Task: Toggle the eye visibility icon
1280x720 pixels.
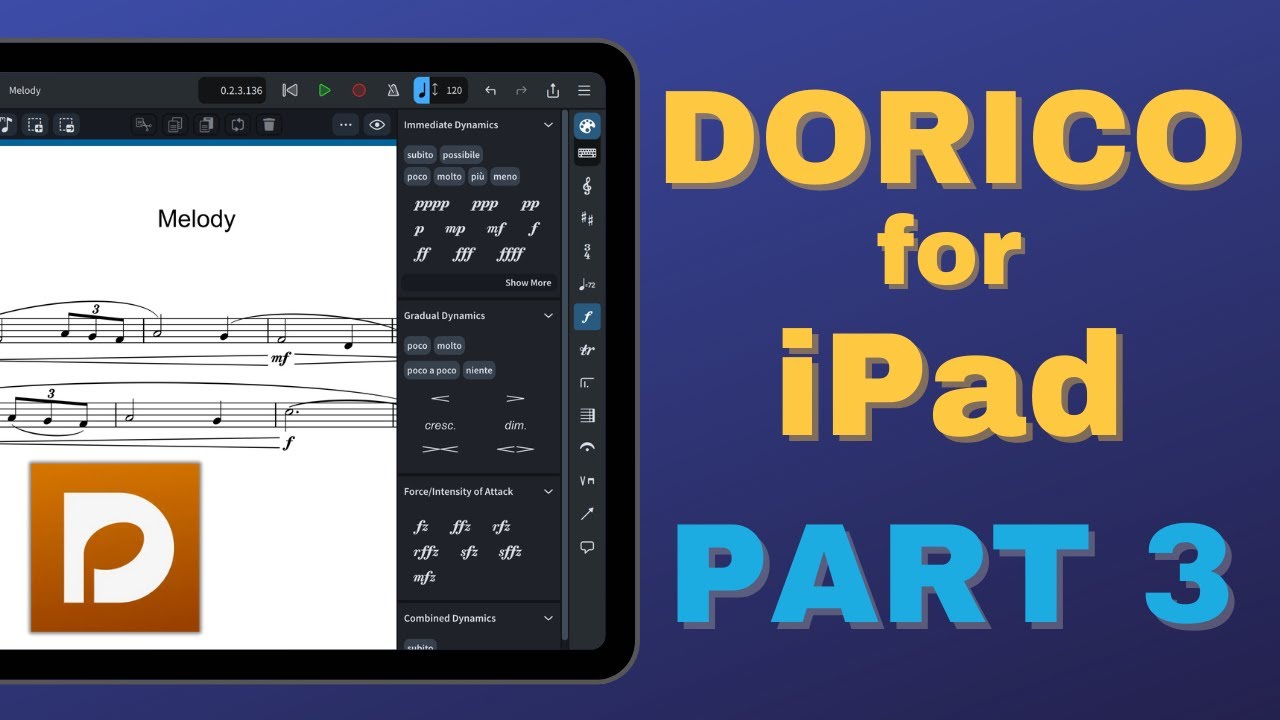Action: [377, 125]
